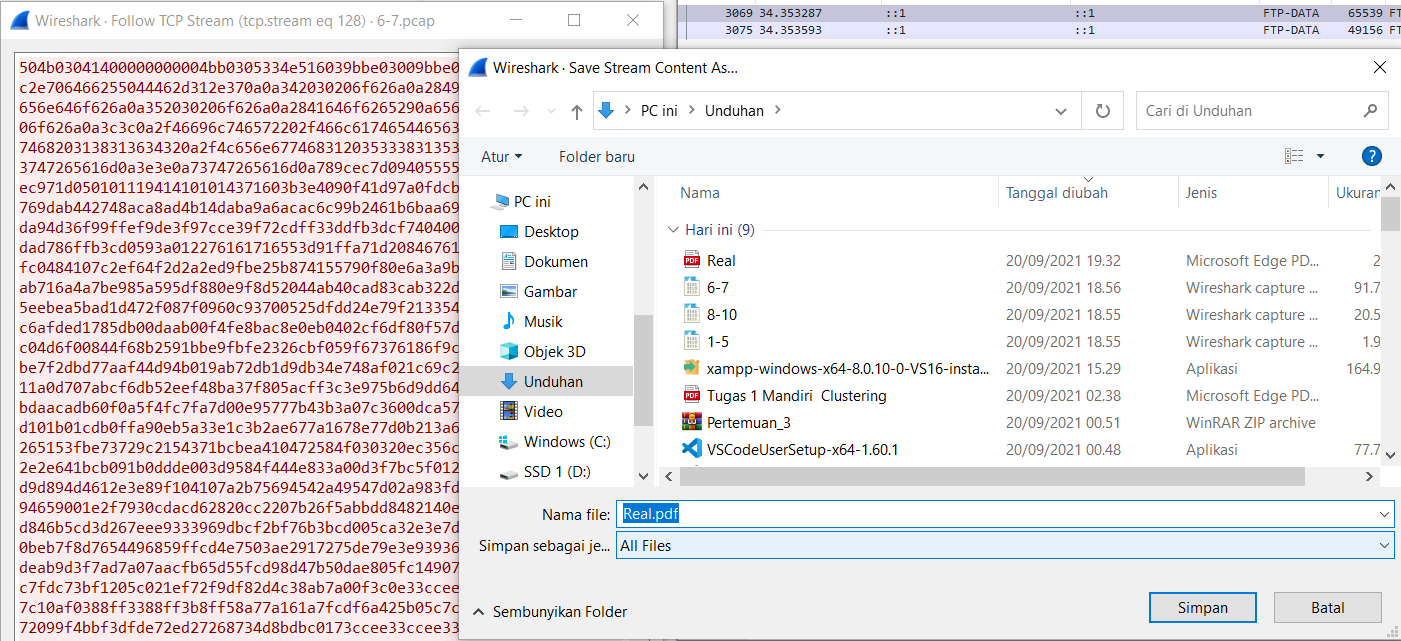Open the help question mark icon
The height and width of the screenshot is (641, 1401).
point(1372,156)
